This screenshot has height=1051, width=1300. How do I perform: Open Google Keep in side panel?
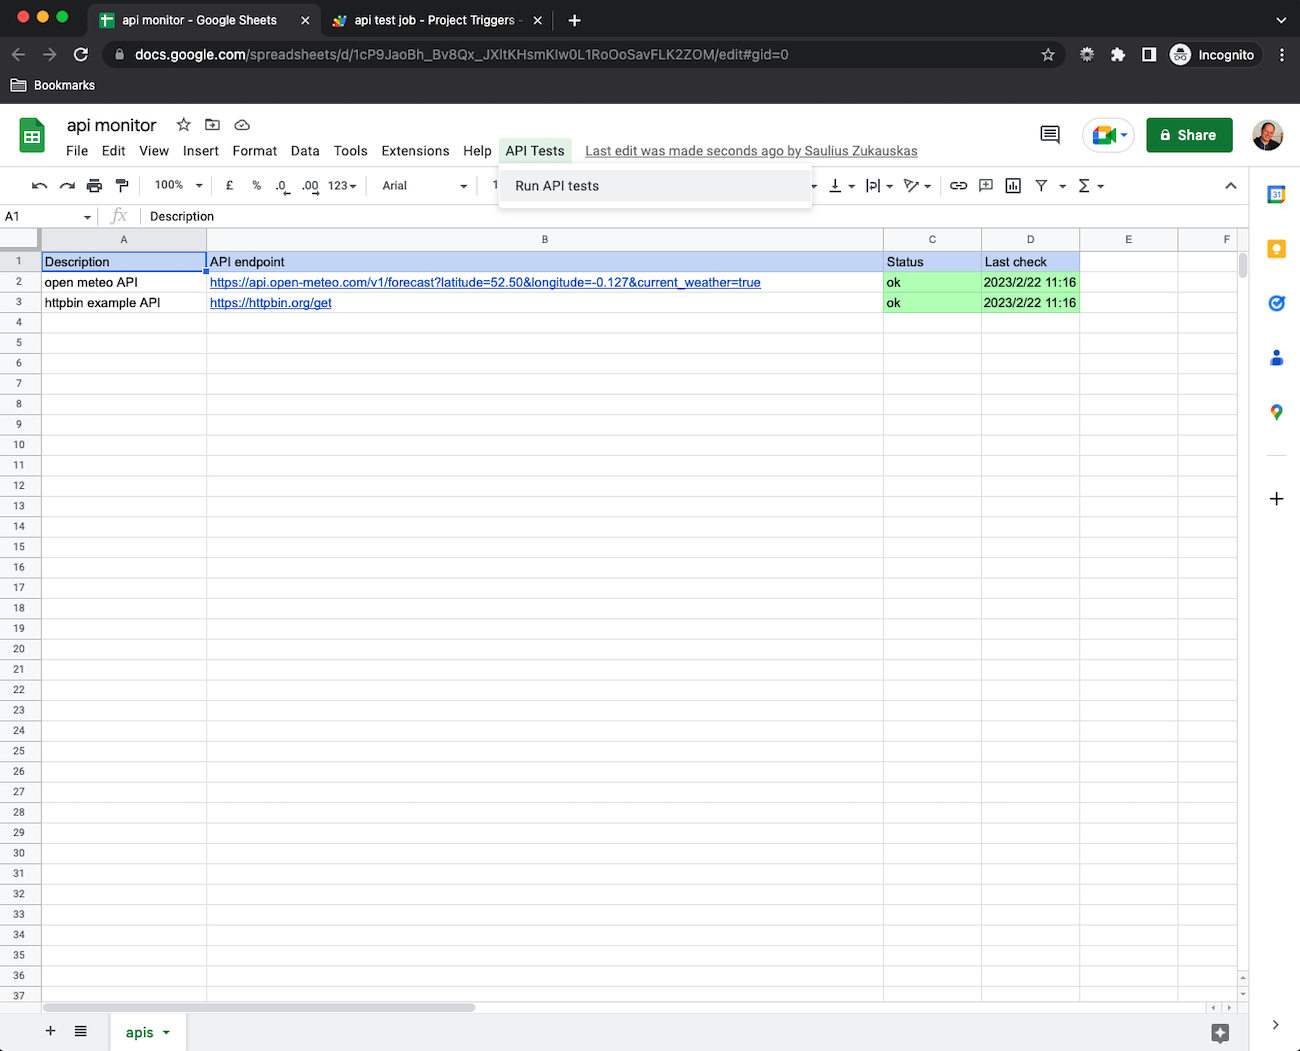[x=1276, y=249]
